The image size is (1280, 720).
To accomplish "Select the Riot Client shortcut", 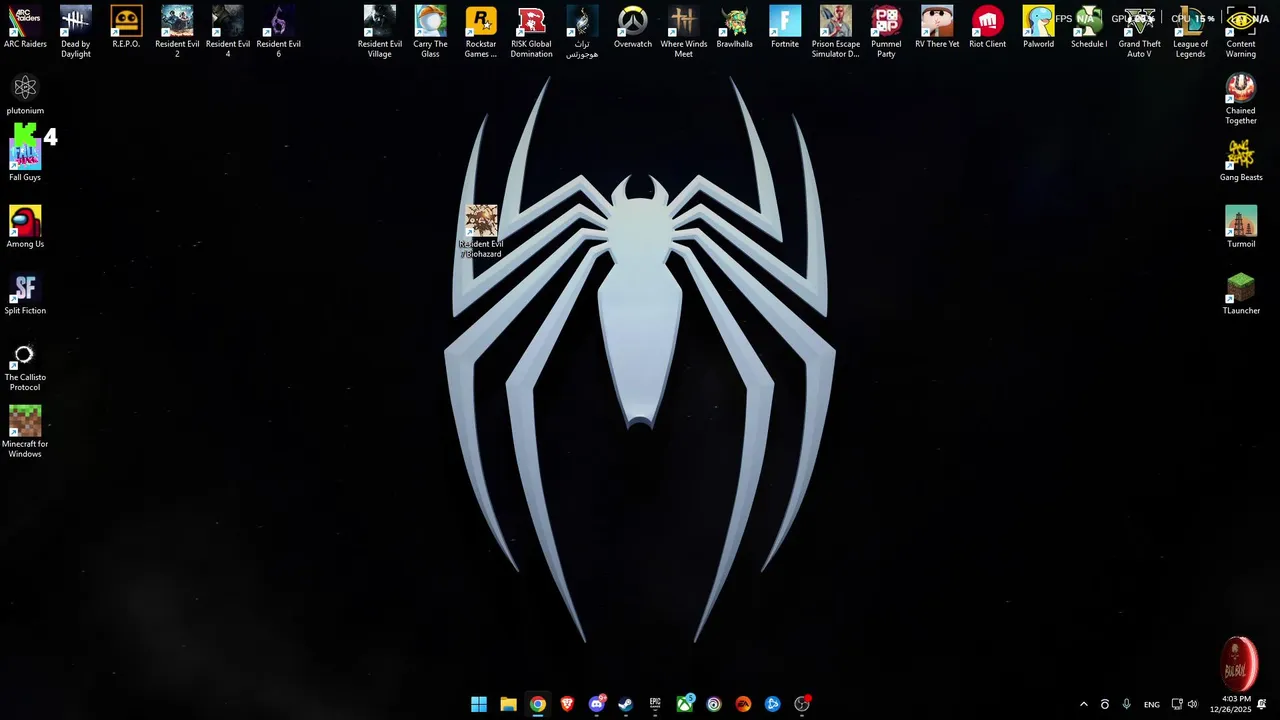I will pyautogui.click(x=988, y=27).
